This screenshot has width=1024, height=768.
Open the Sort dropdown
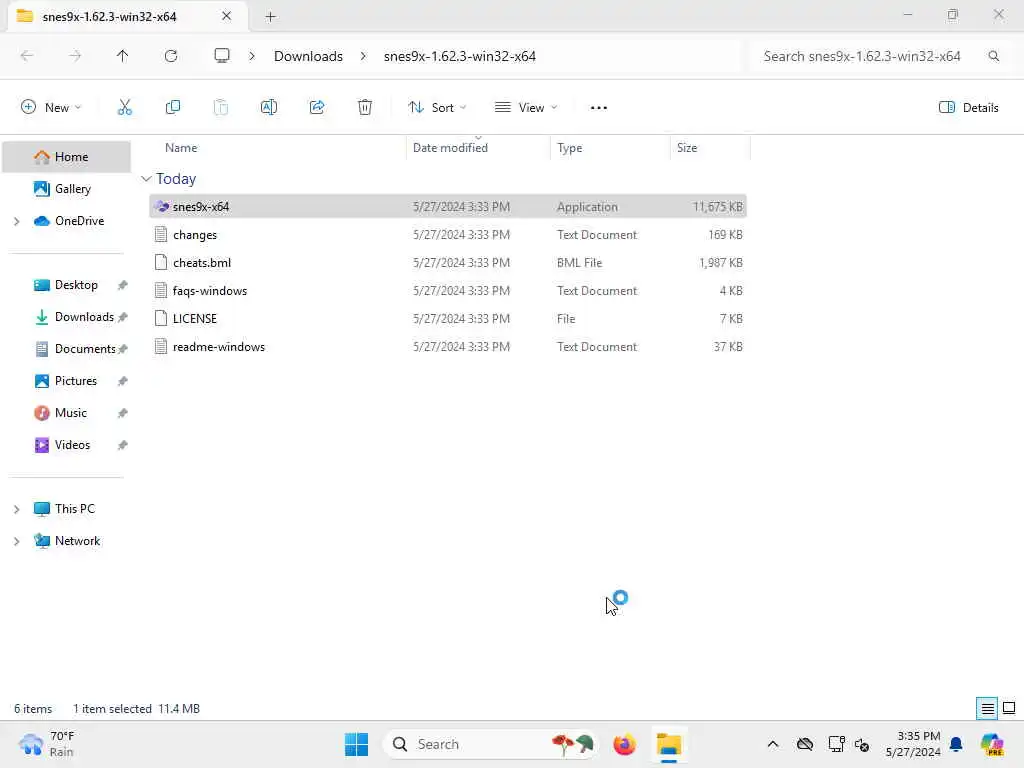coord(437,108)
